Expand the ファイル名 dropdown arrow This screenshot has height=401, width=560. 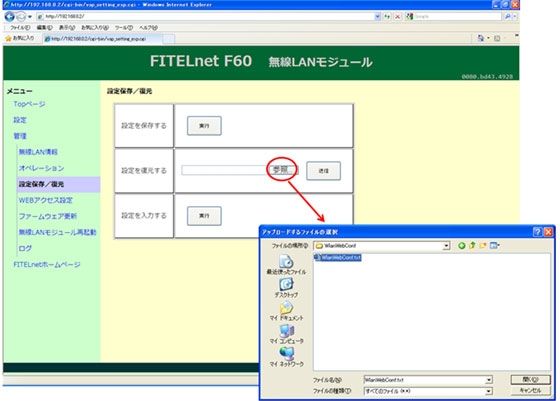click(489, 380)
